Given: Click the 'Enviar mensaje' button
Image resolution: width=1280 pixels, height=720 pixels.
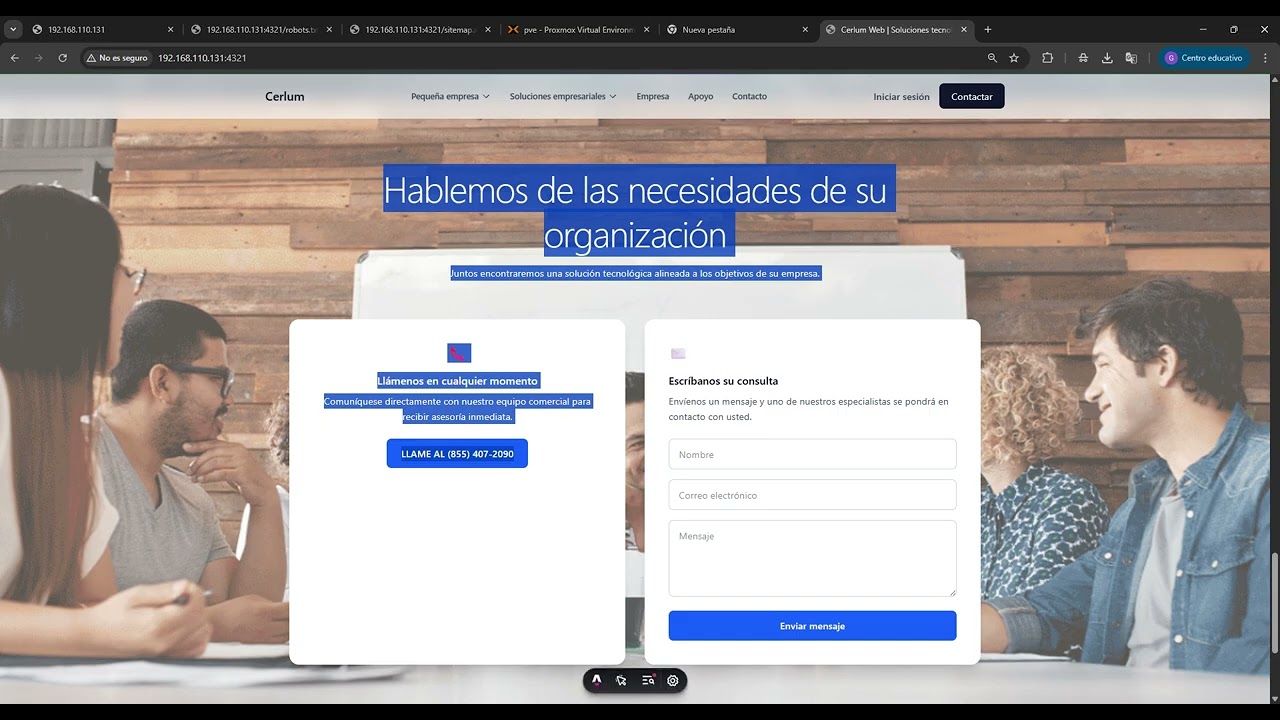Looking at the screenshot, I should click(812, 626).
